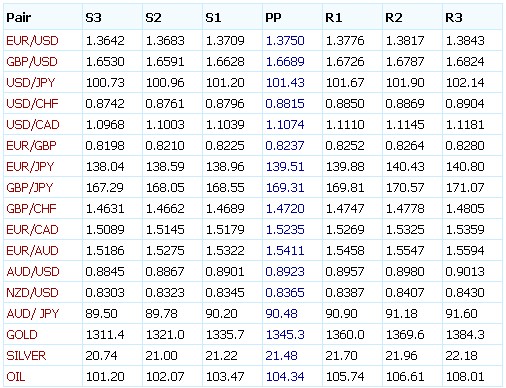Screen dimensions: 506x388
Task: Click EUR/AUD S2 value 1.5275
Action: (x=165, y=251)
